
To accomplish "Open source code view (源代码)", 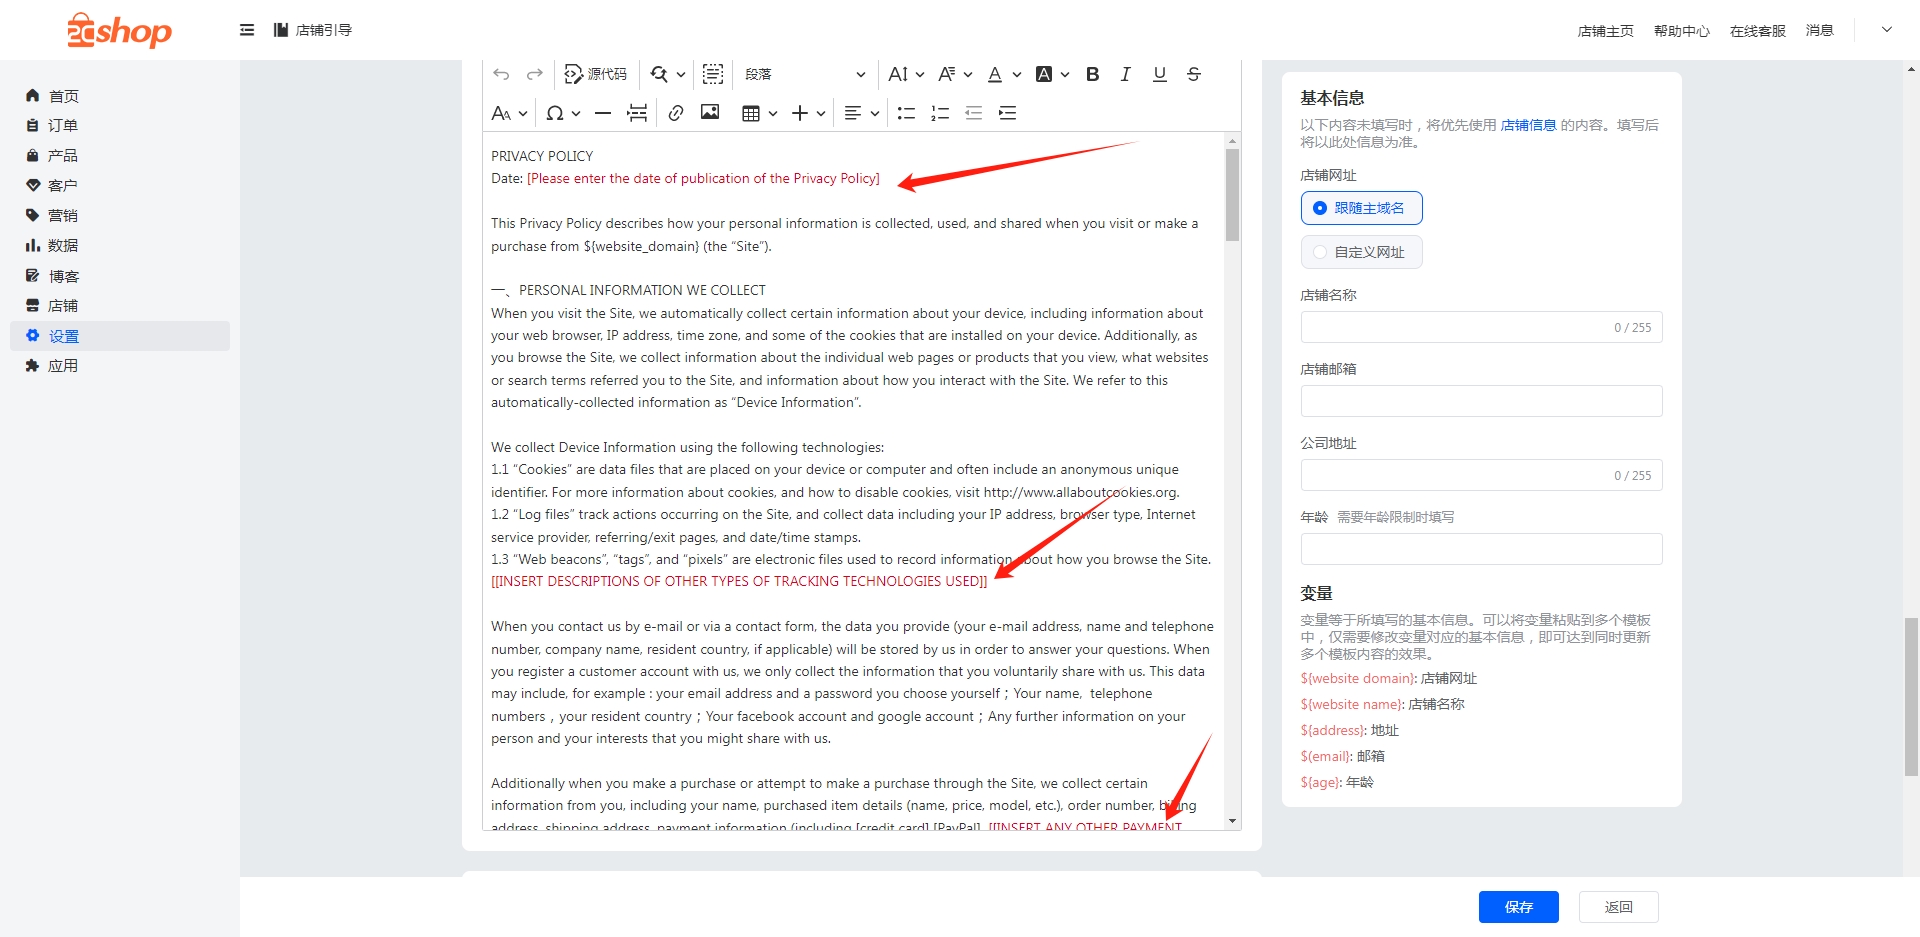I will point(596,74).
